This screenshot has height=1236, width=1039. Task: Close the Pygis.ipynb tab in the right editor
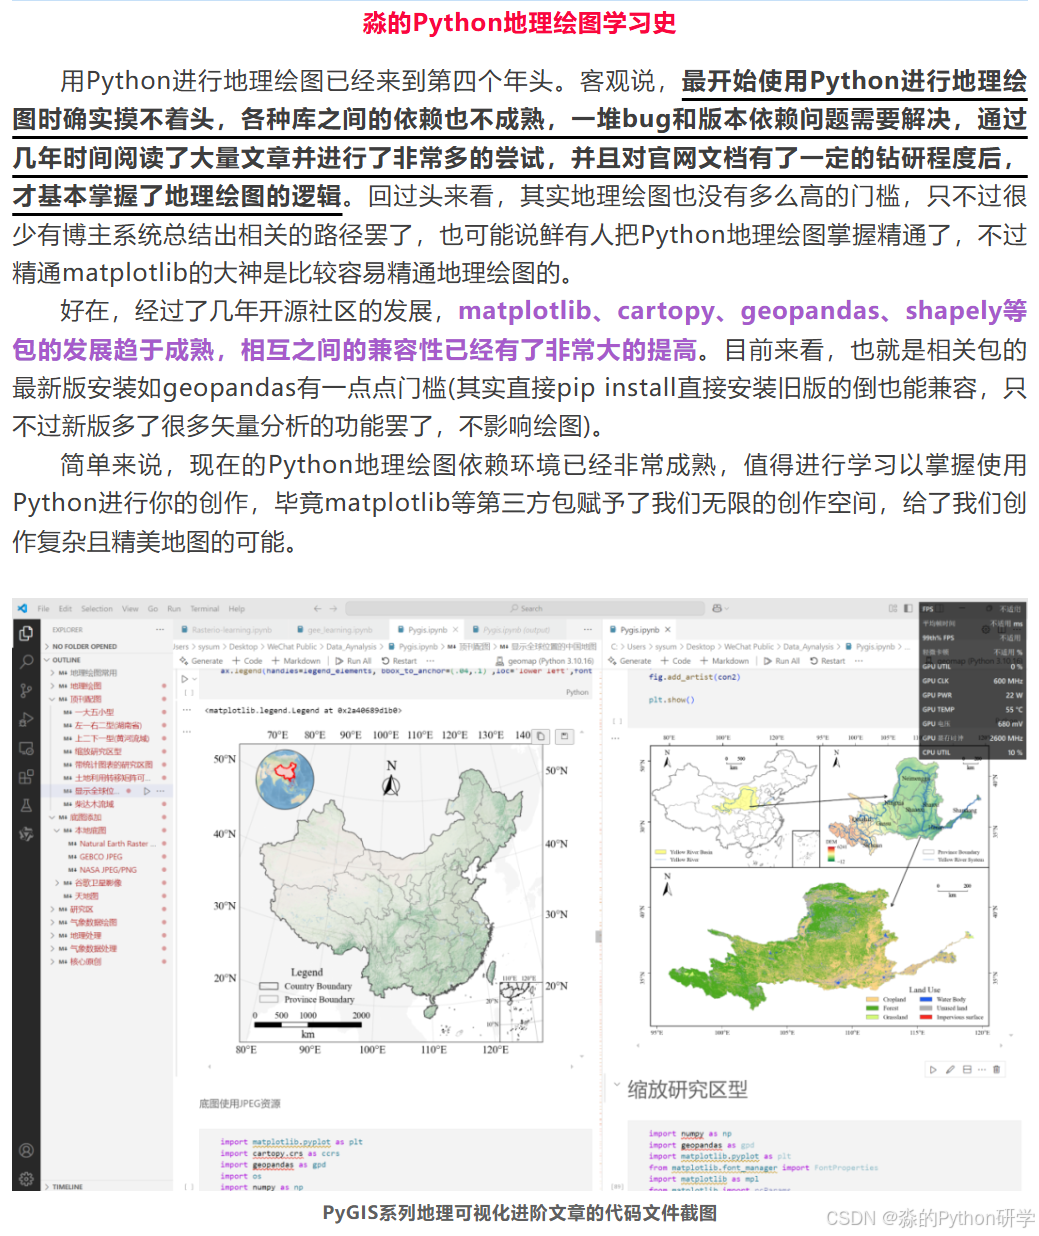(x=668, y=630)
